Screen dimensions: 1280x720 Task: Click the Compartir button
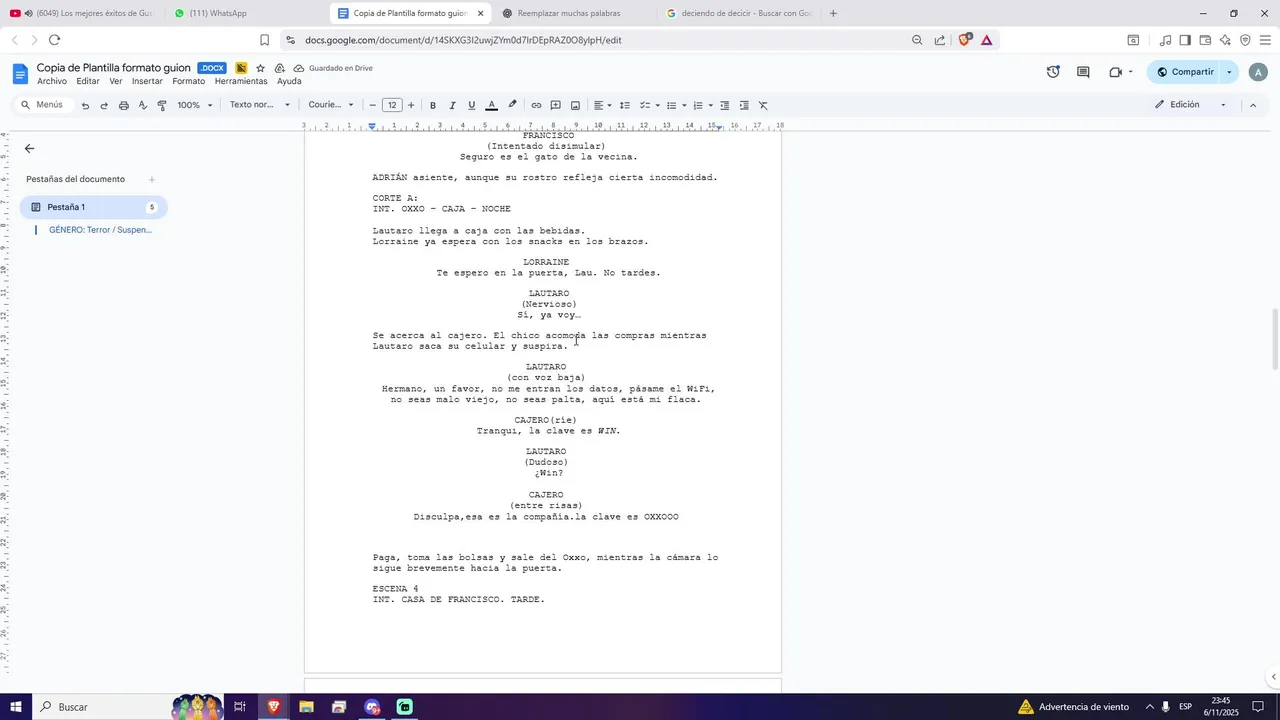1183,72
